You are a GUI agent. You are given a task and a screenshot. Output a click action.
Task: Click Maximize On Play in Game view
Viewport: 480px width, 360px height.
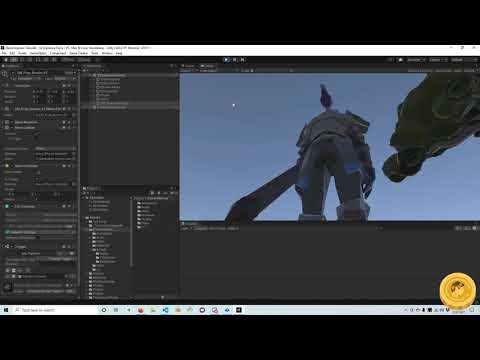420,70
